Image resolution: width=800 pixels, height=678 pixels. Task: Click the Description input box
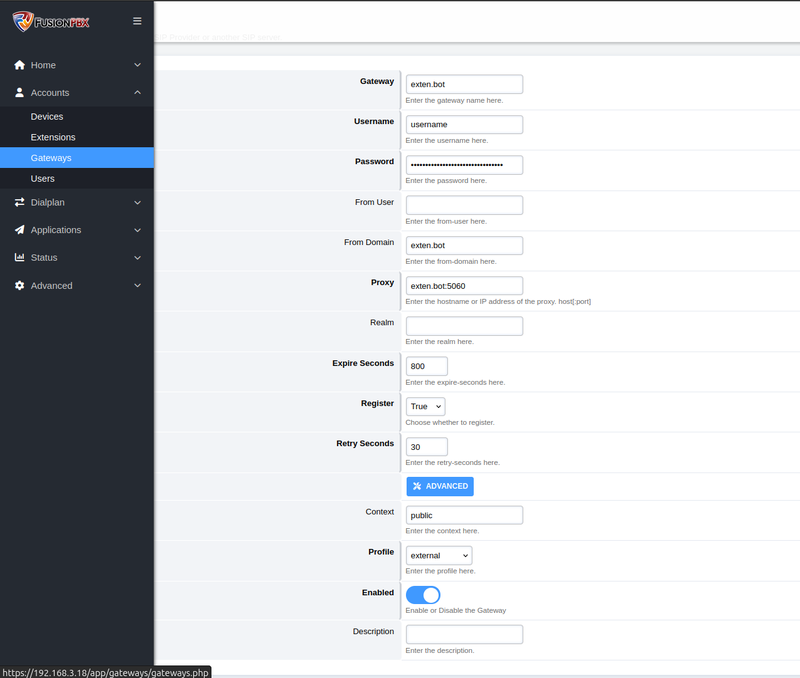coord(464,634)
